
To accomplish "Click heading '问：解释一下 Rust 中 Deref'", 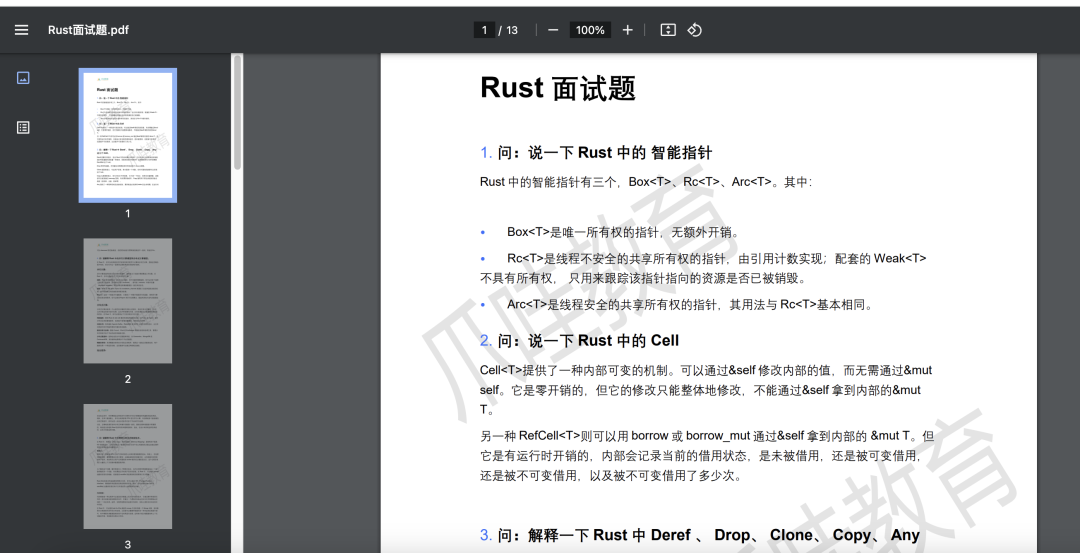I will [708, 535].
